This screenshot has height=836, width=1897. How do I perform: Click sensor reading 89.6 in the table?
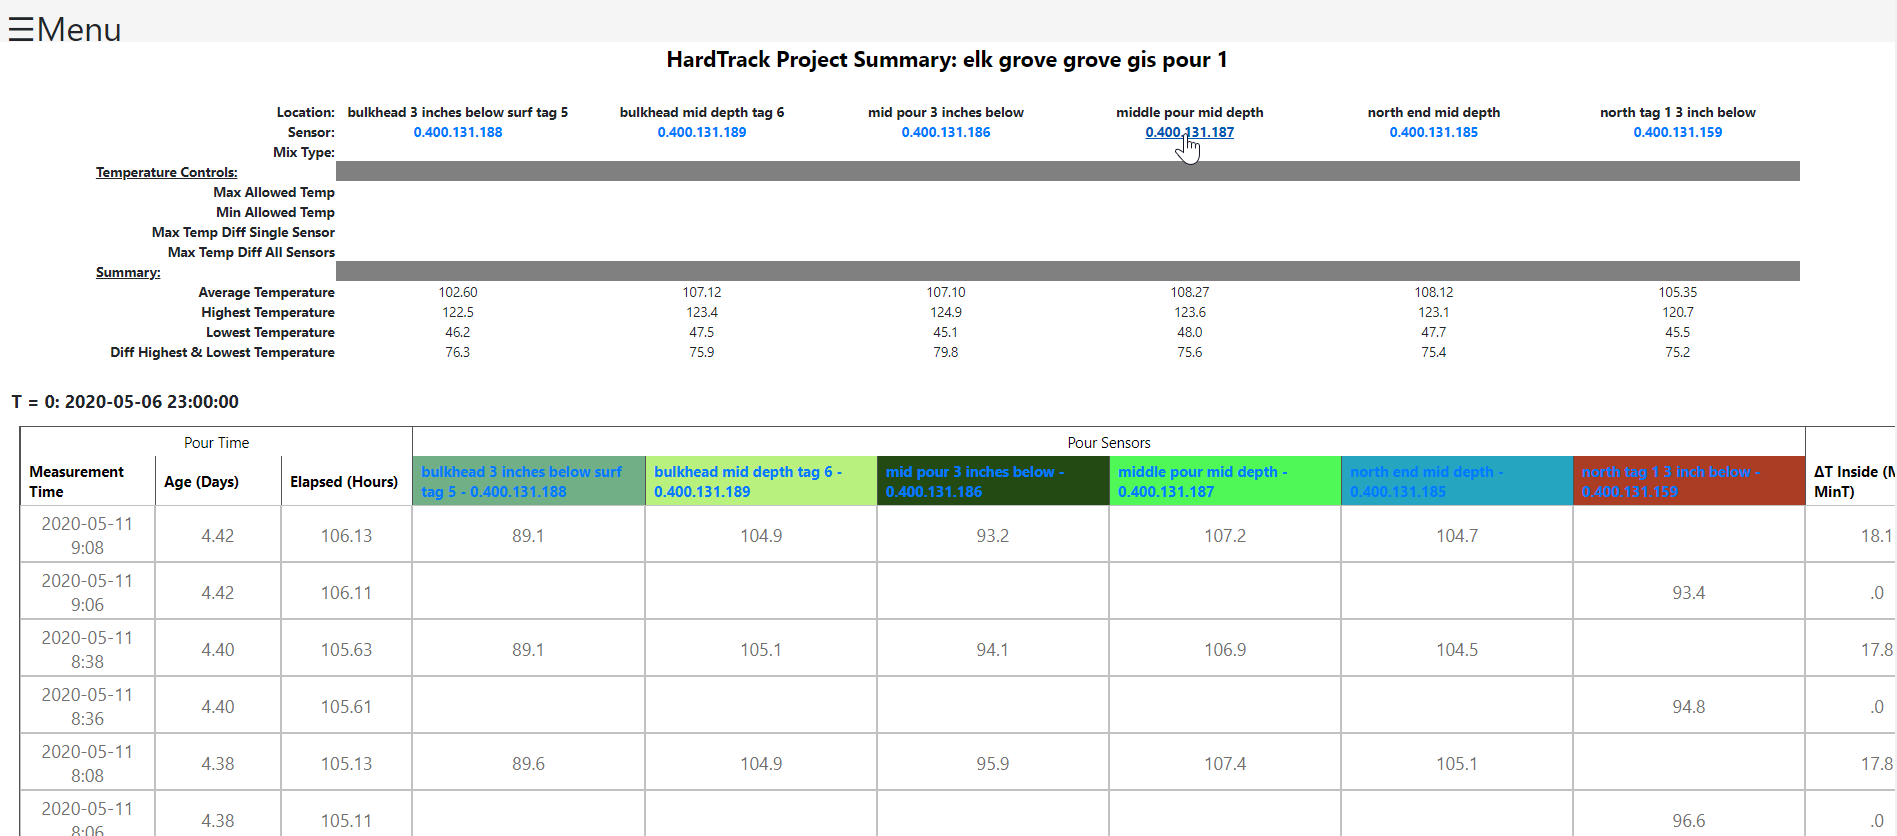pos(529,764)
